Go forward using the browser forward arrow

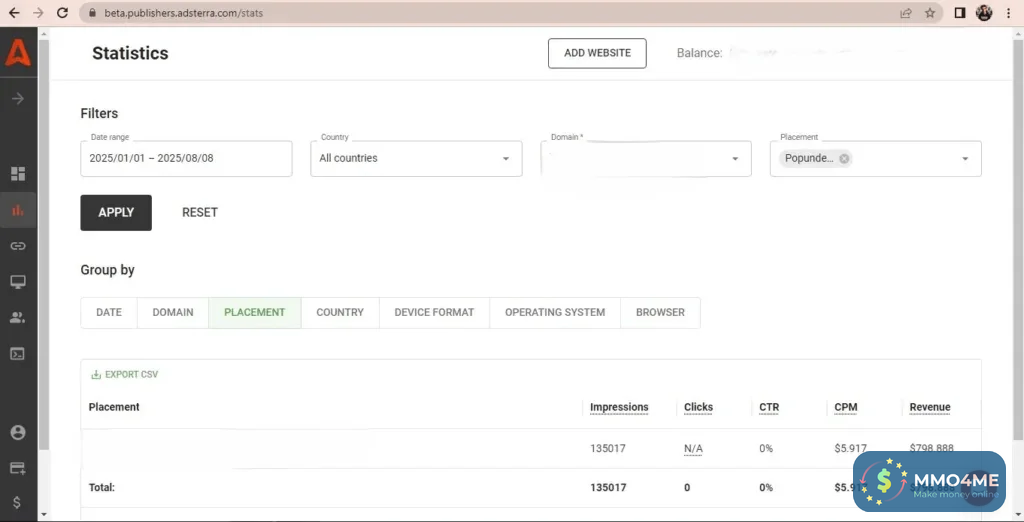point(38,12)
